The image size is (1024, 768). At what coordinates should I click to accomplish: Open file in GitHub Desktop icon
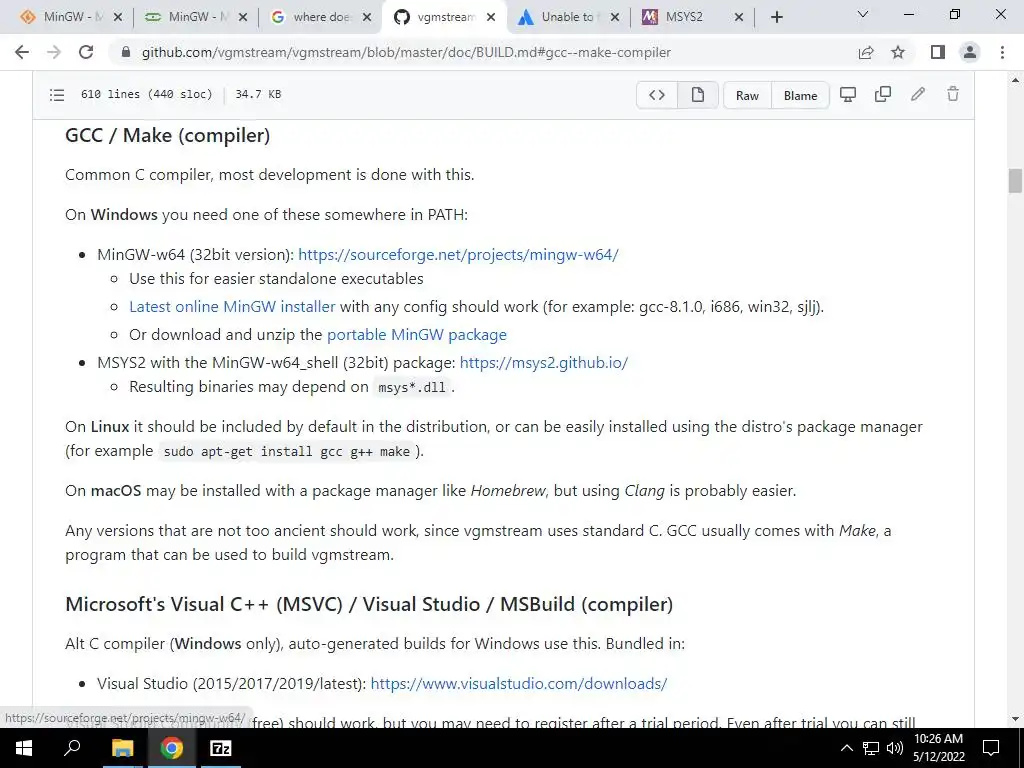(848, 95)
